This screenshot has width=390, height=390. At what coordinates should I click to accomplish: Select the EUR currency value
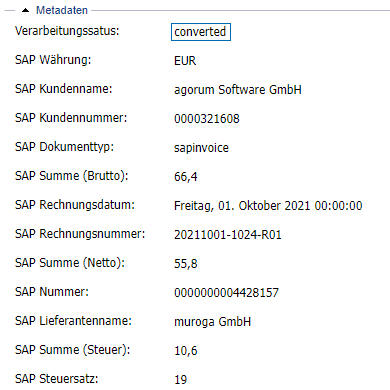click(185, 61)
